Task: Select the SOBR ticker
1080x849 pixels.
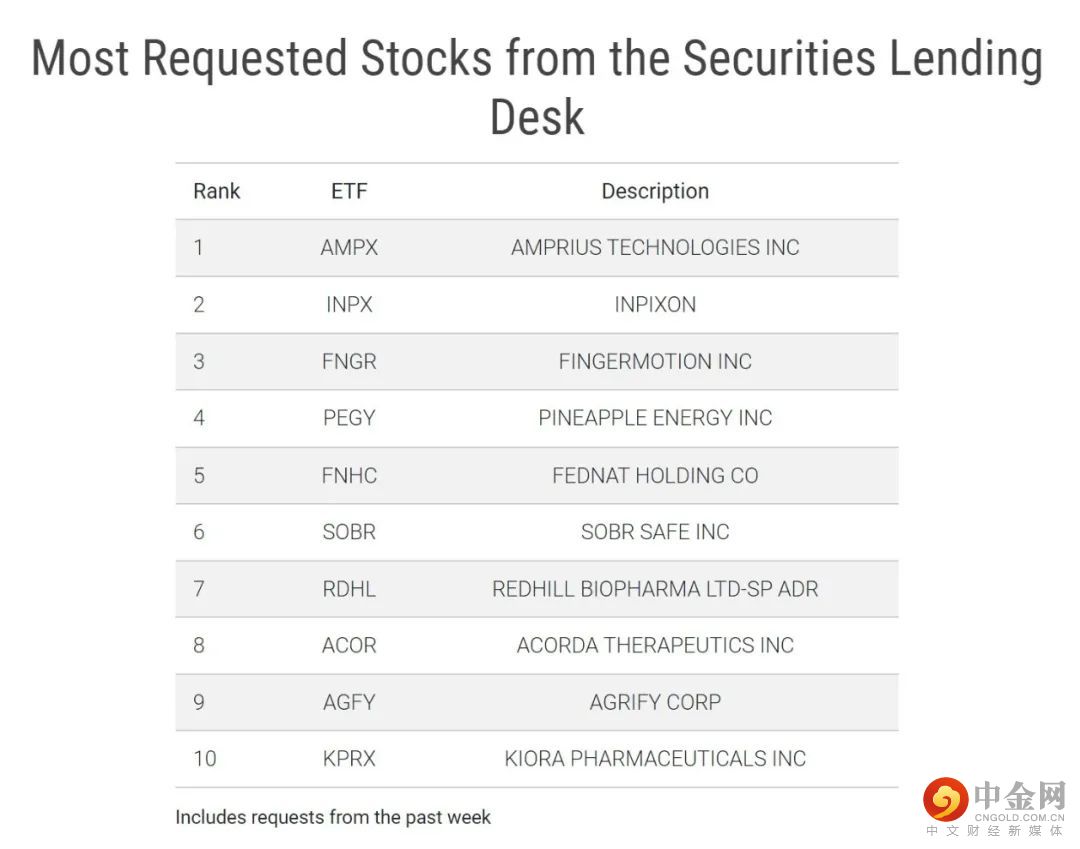Action: coord(349,532)
